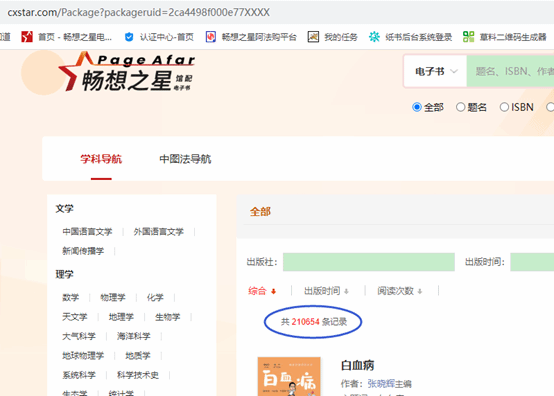Select the ISBN radio button
This screenshot has width=554, height=396.
[x=504, y=107]
